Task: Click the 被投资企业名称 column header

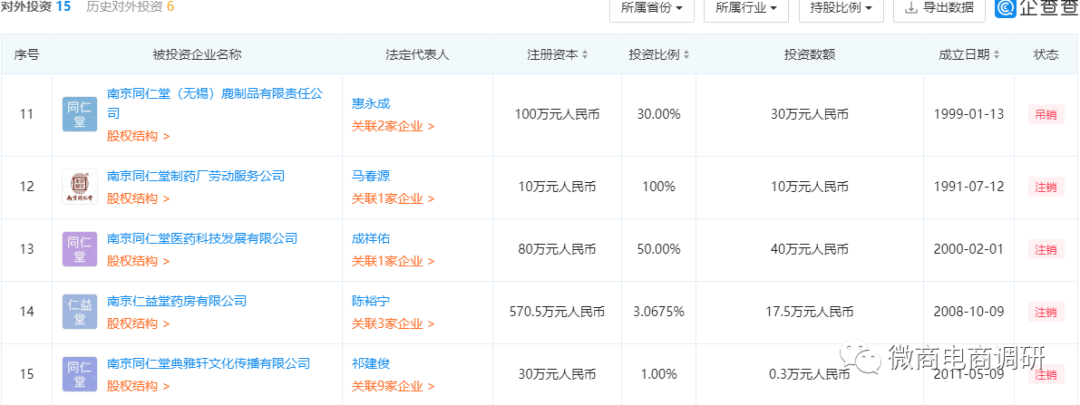Action: point(197,55)
